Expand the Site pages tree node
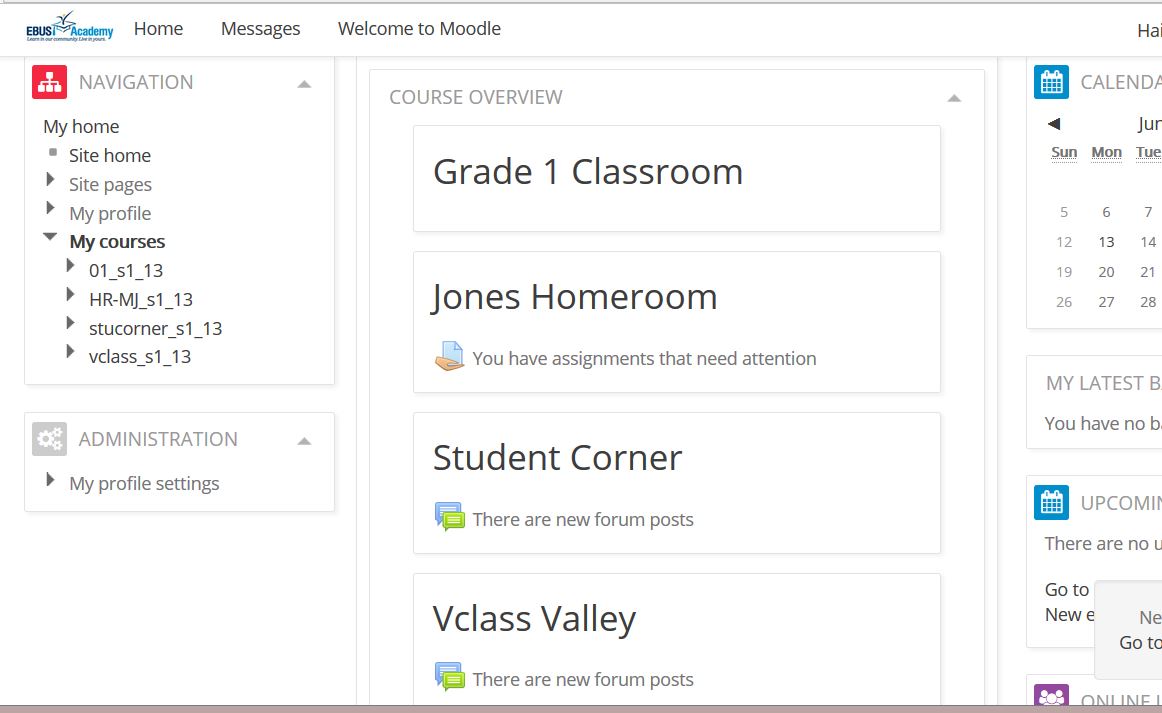 click(x=50, y=179)
